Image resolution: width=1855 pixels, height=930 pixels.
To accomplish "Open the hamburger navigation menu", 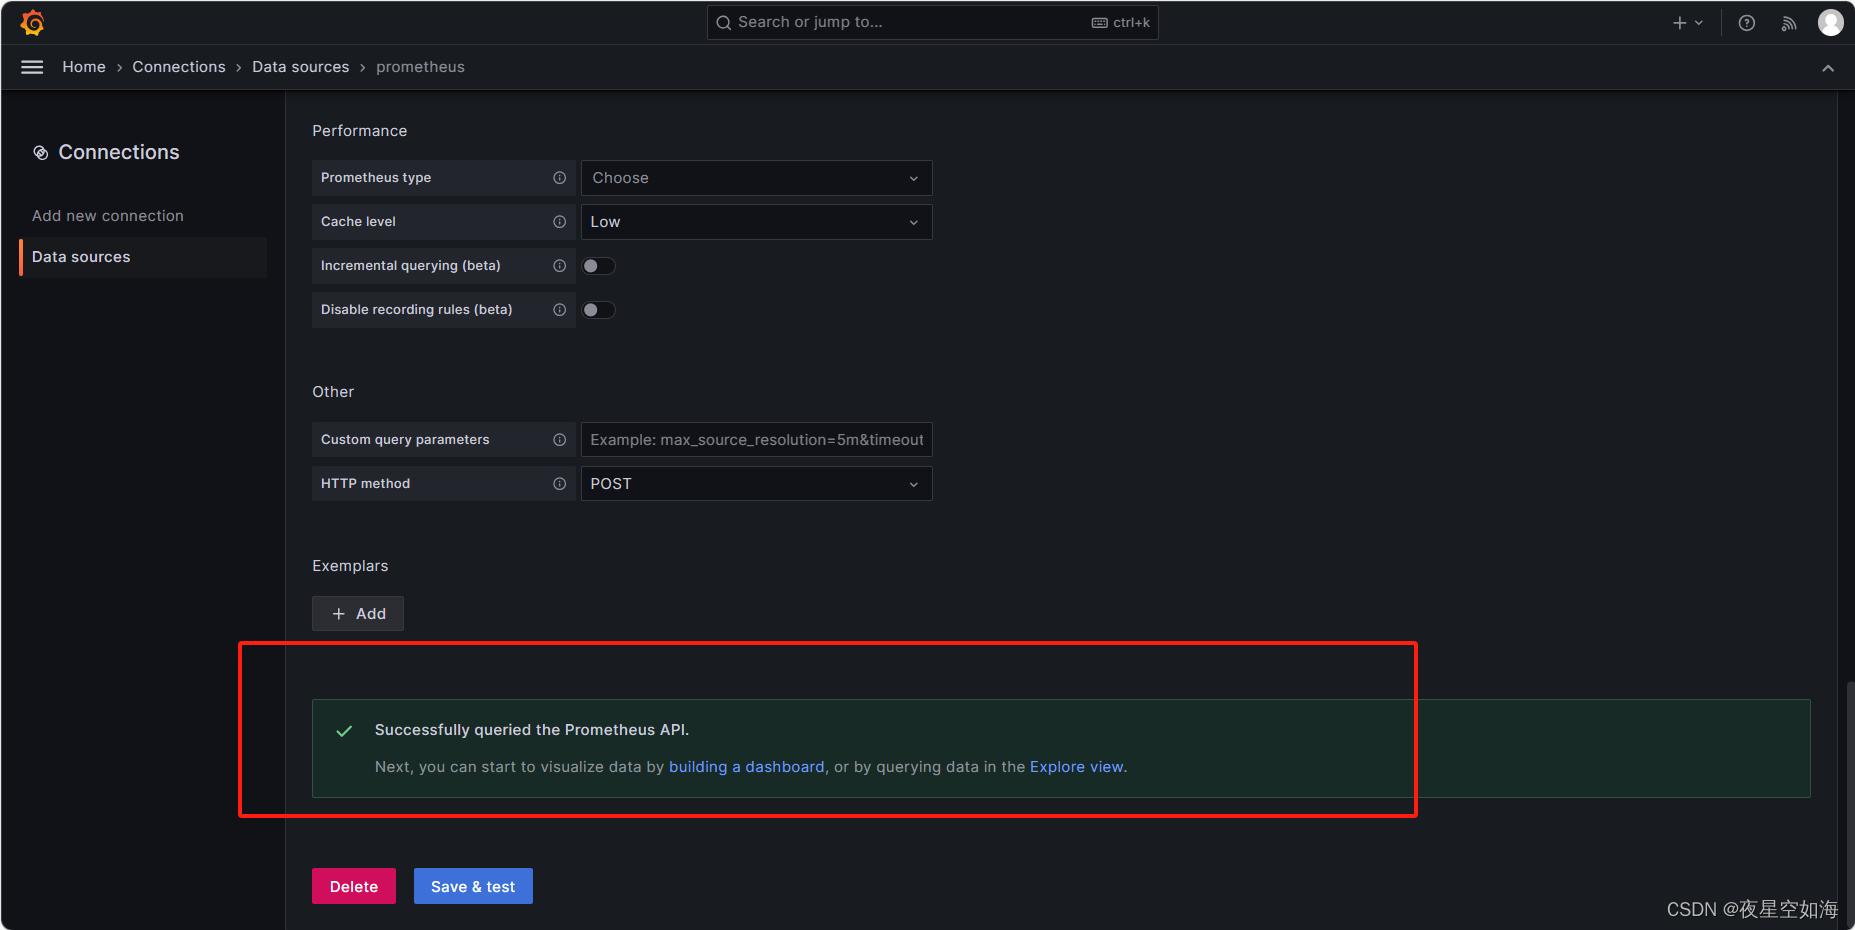I will pyautogui.click(x=32, y=67).
